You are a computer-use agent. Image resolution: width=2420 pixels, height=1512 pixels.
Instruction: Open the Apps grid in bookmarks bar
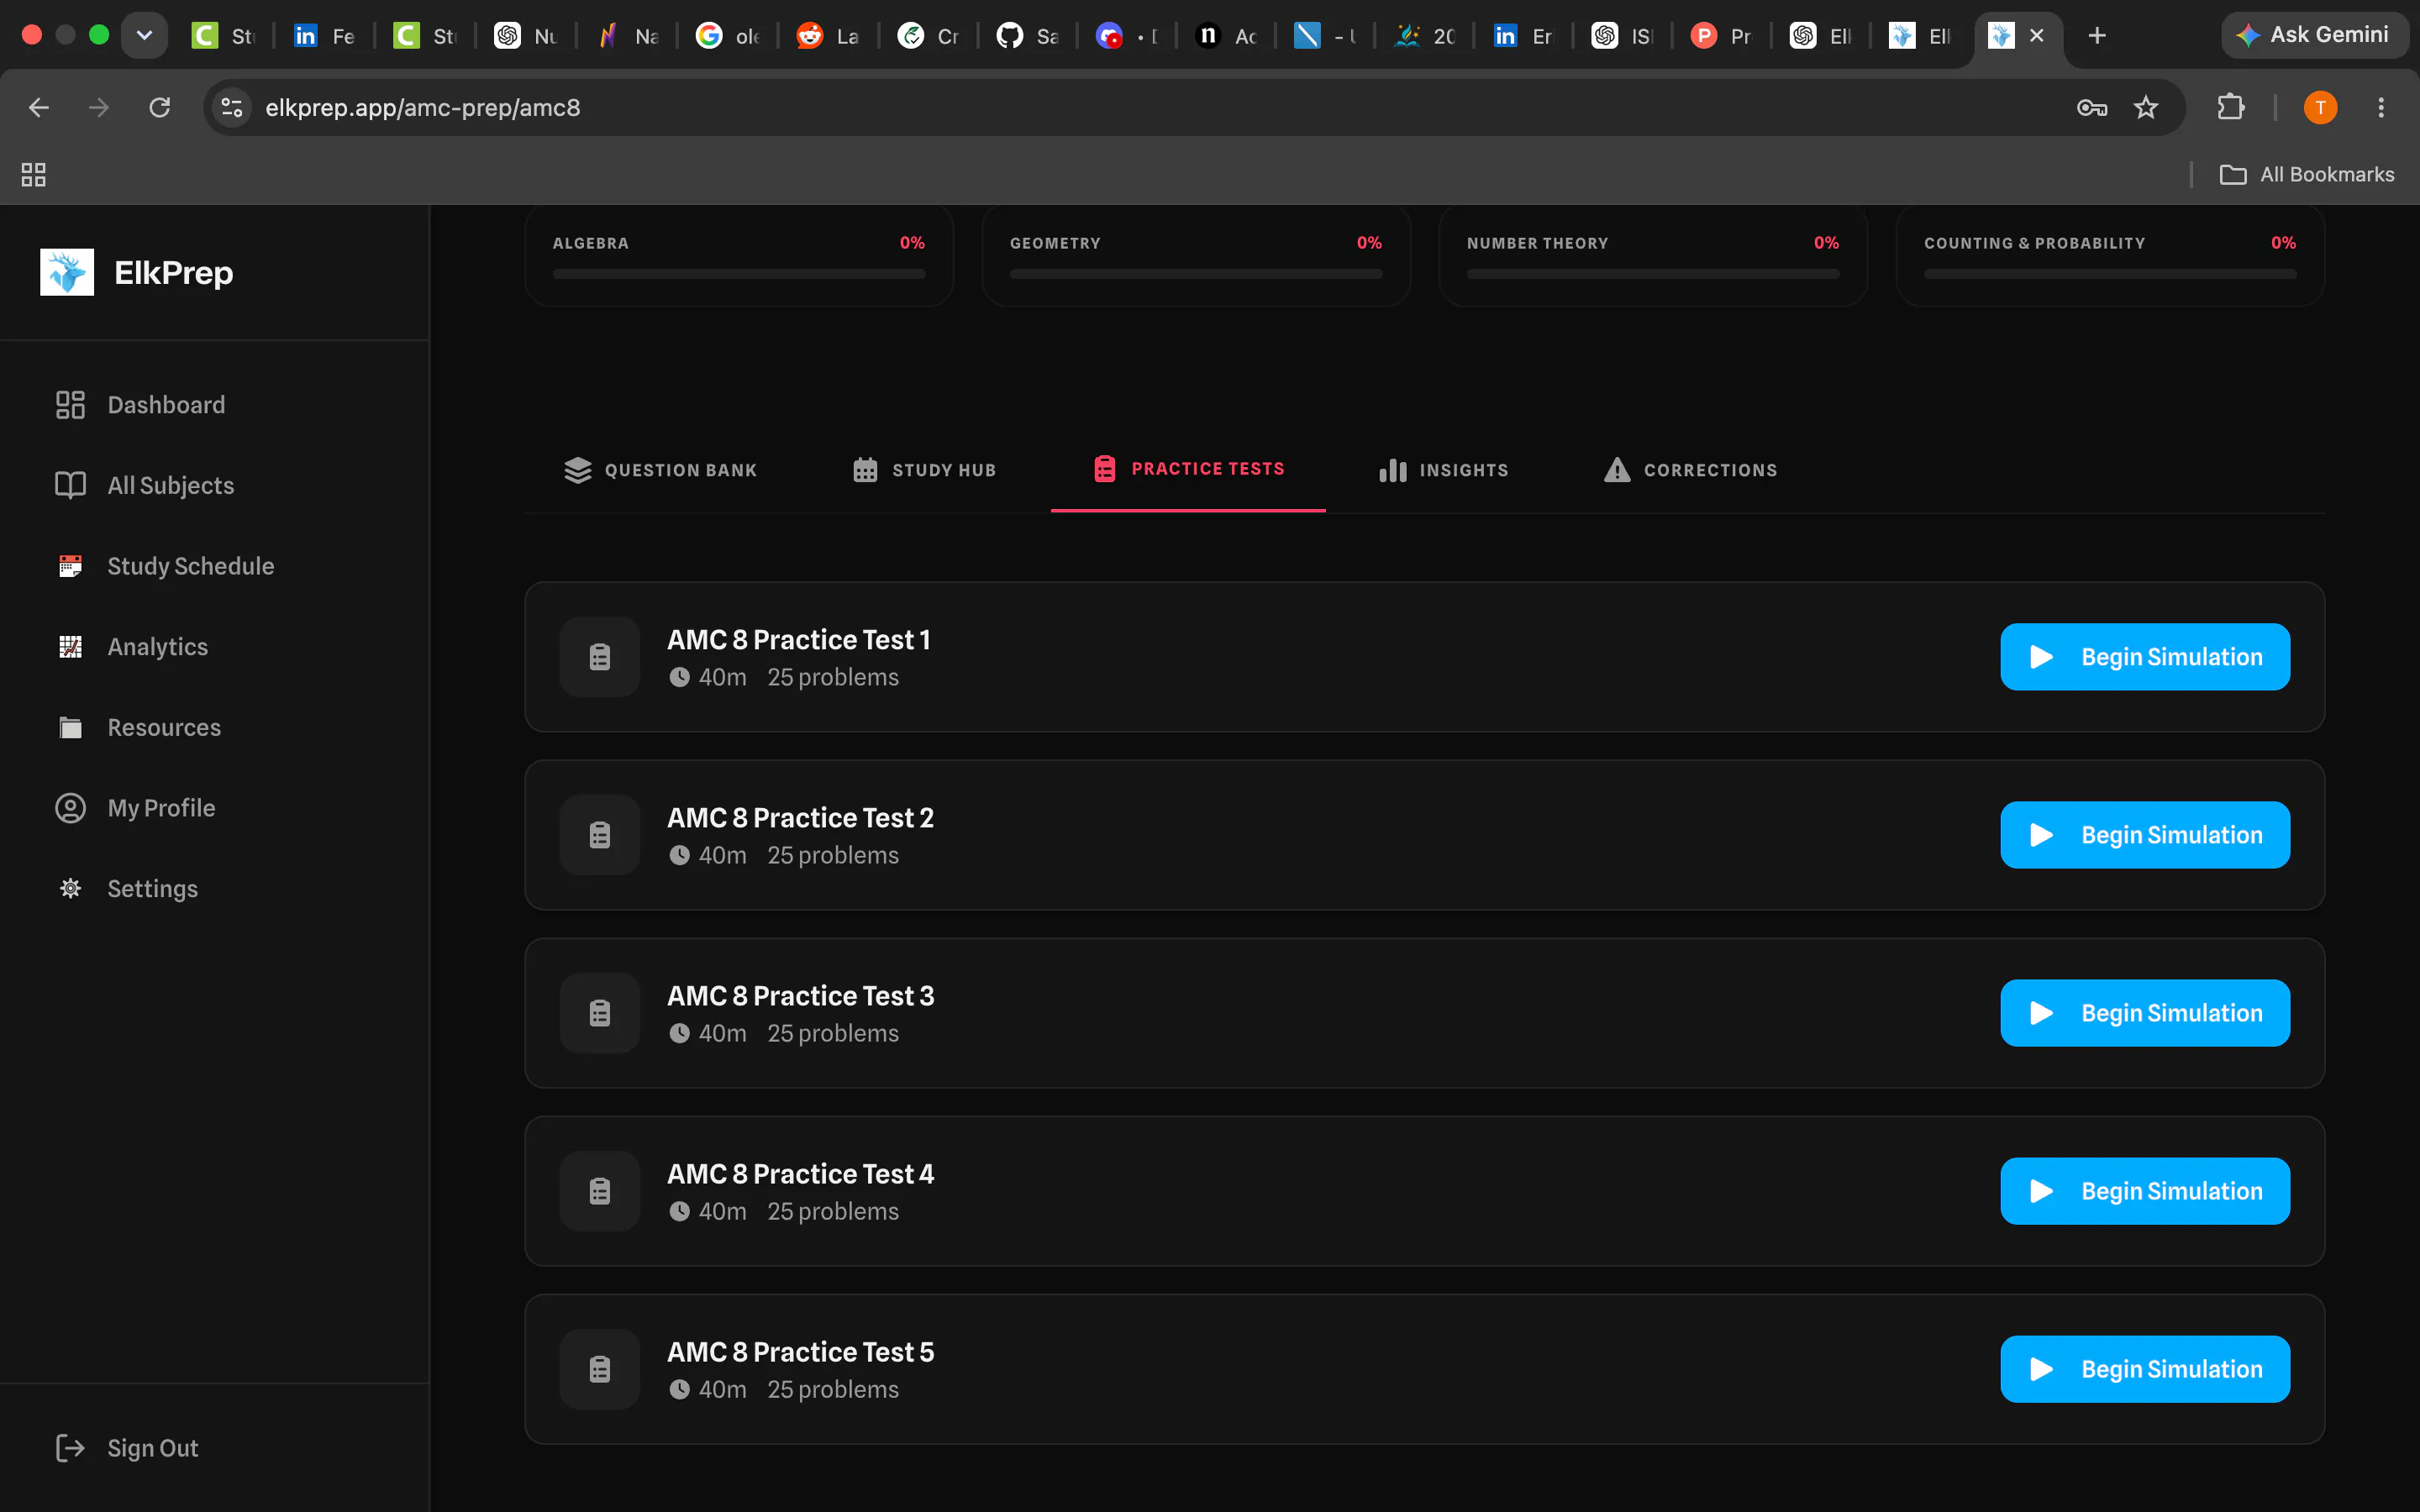[33, 175]
